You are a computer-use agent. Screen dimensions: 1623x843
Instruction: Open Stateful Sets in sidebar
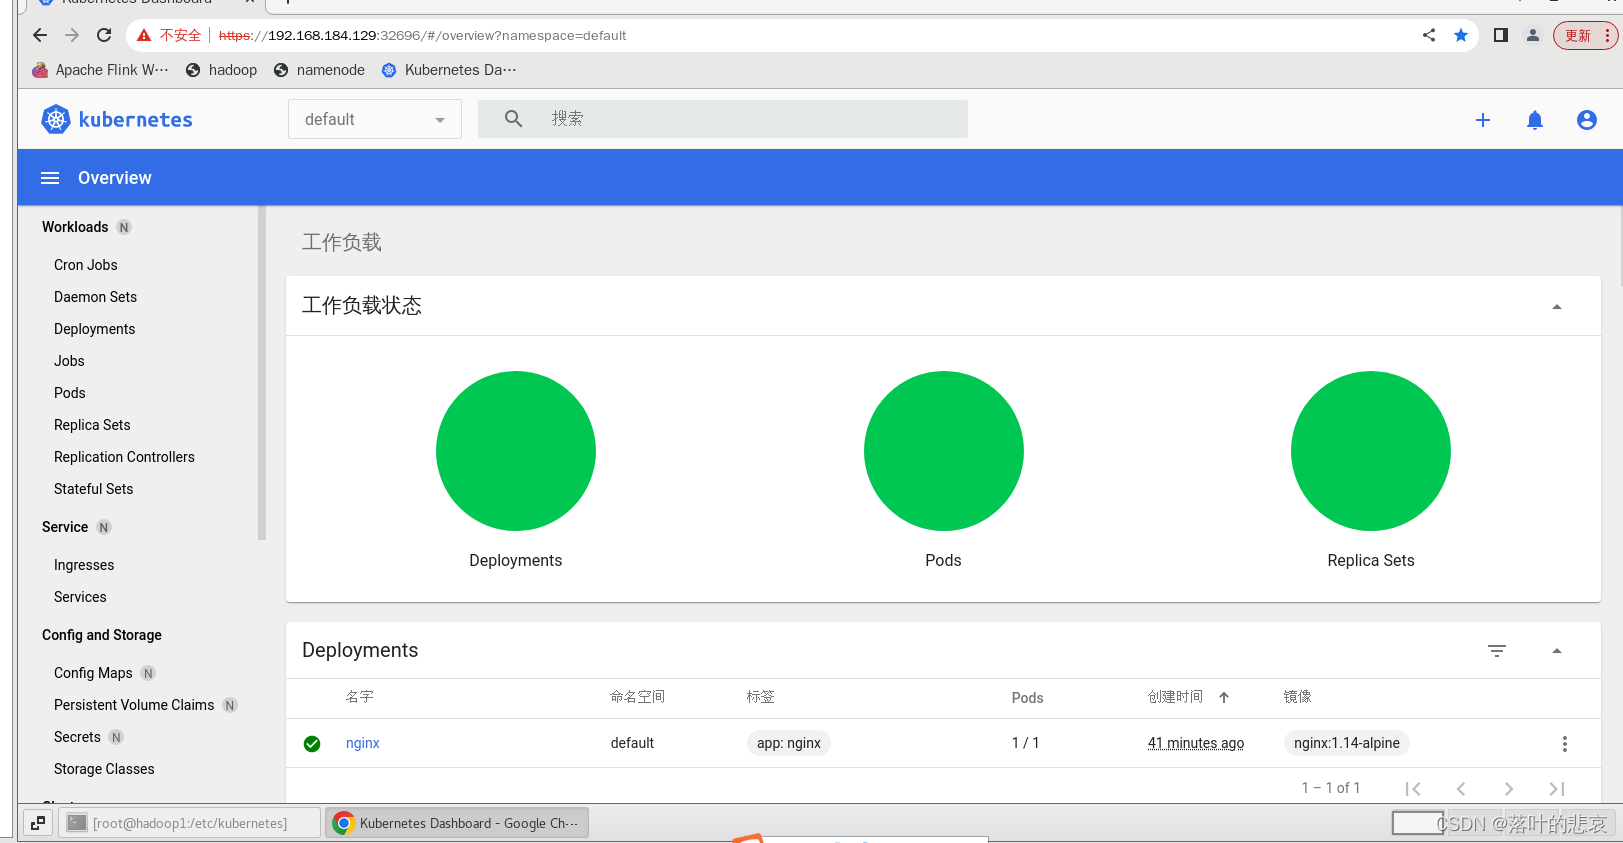tap(93, 489)
